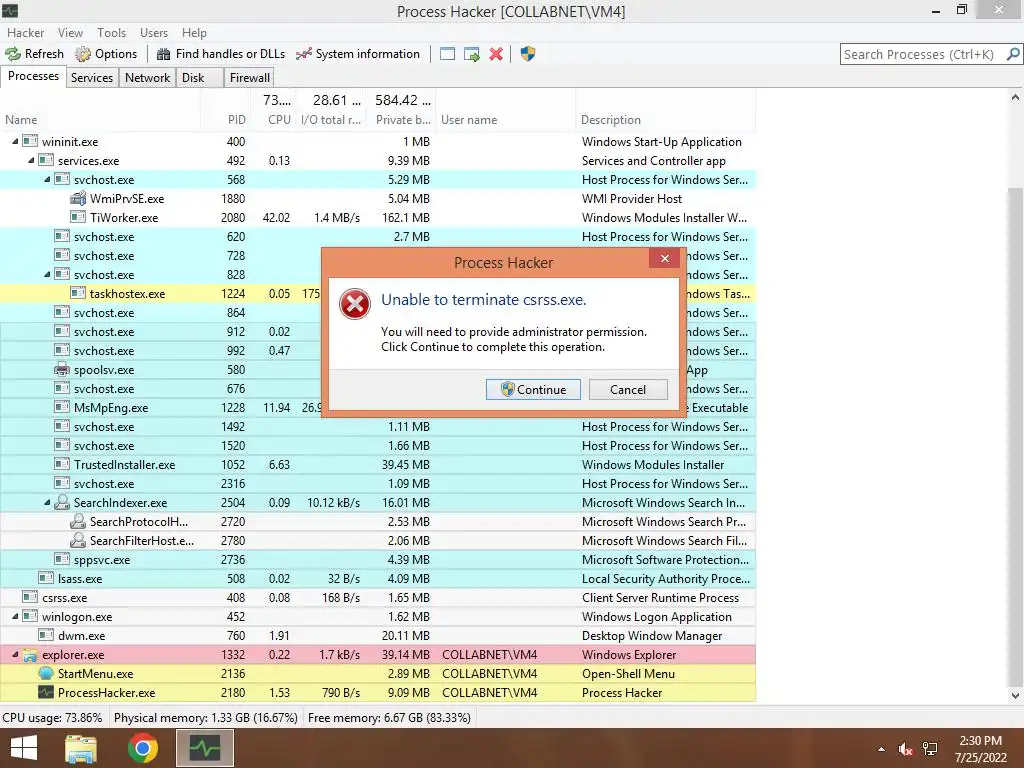1024x768 pixels.
Task: Click the ProcessHacker.exe process icon
Action: click(46, 693)
